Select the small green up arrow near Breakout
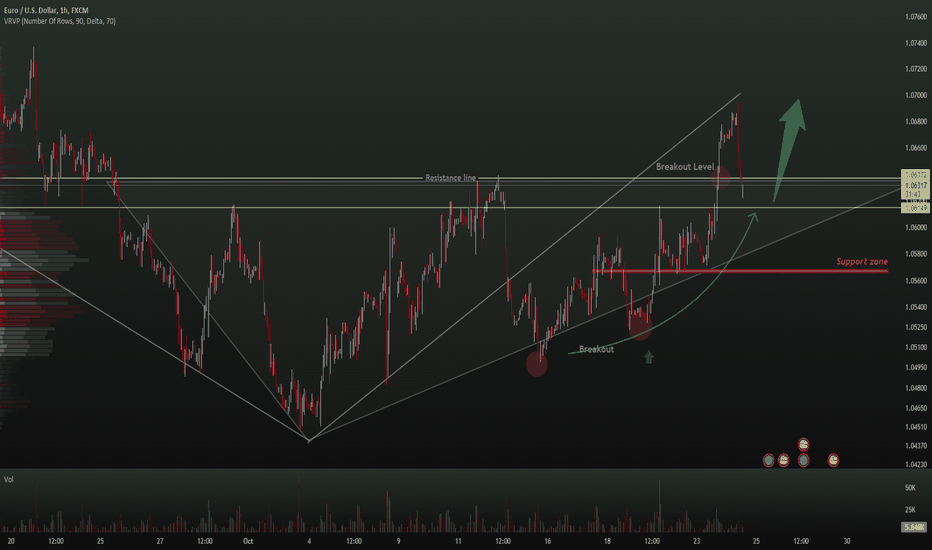This screenshot has width=932, height=550. (x=648, y=357)
